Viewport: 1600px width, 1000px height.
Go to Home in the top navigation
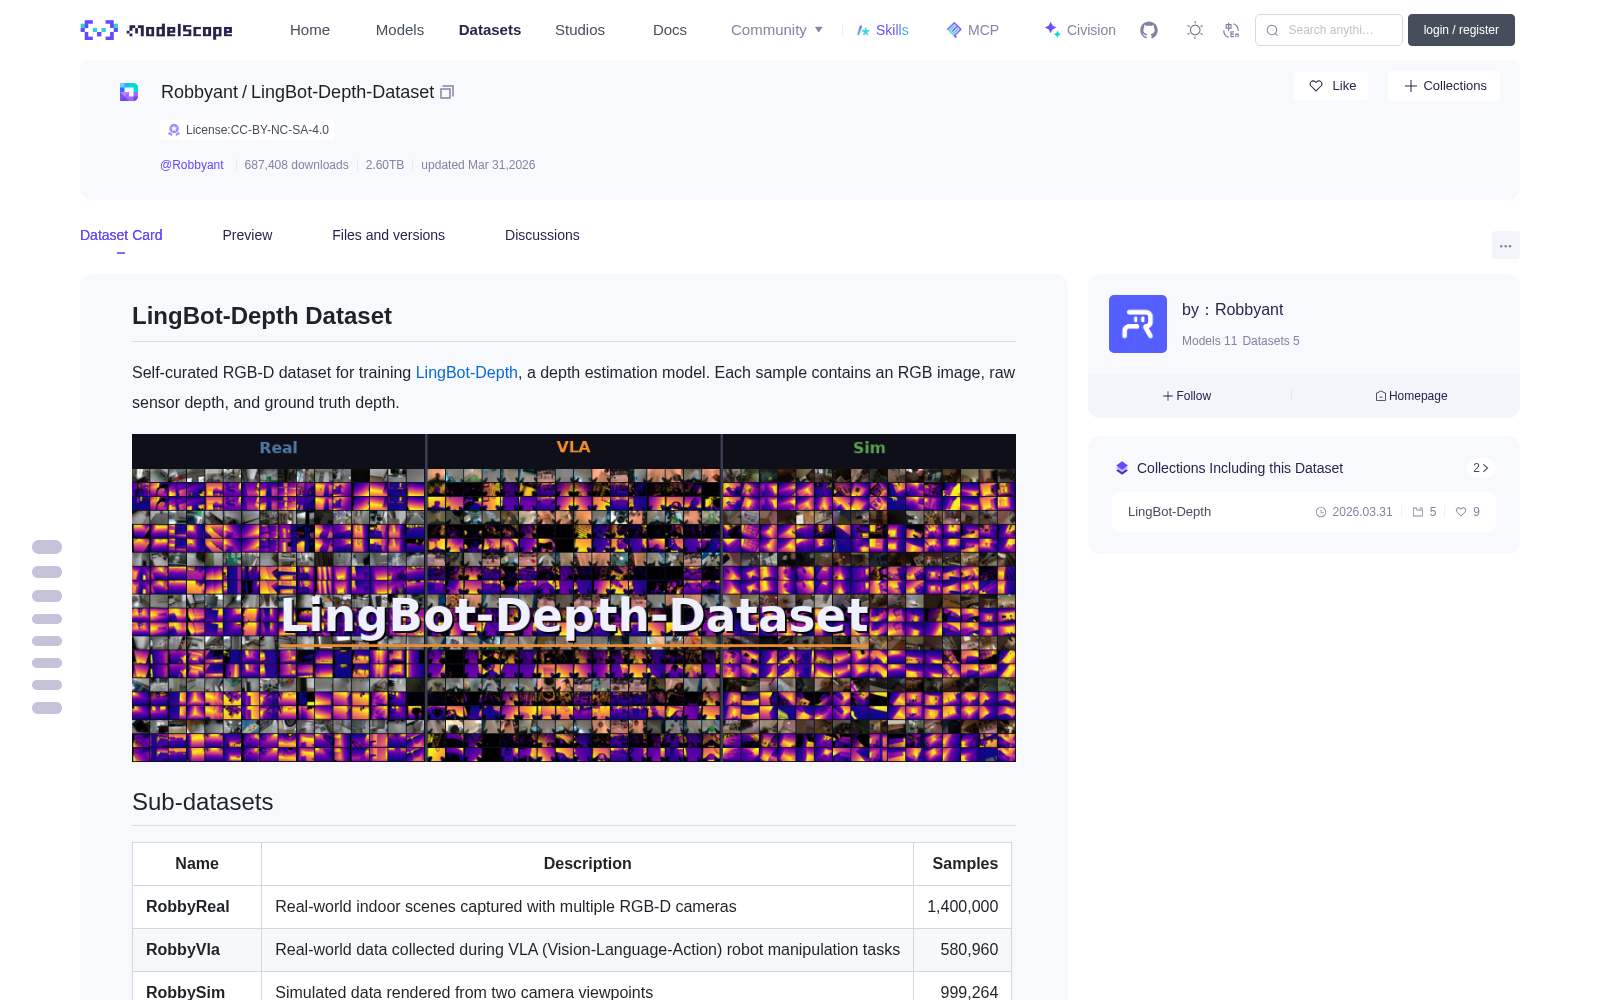pyautogui.click(x=310, y=30)
